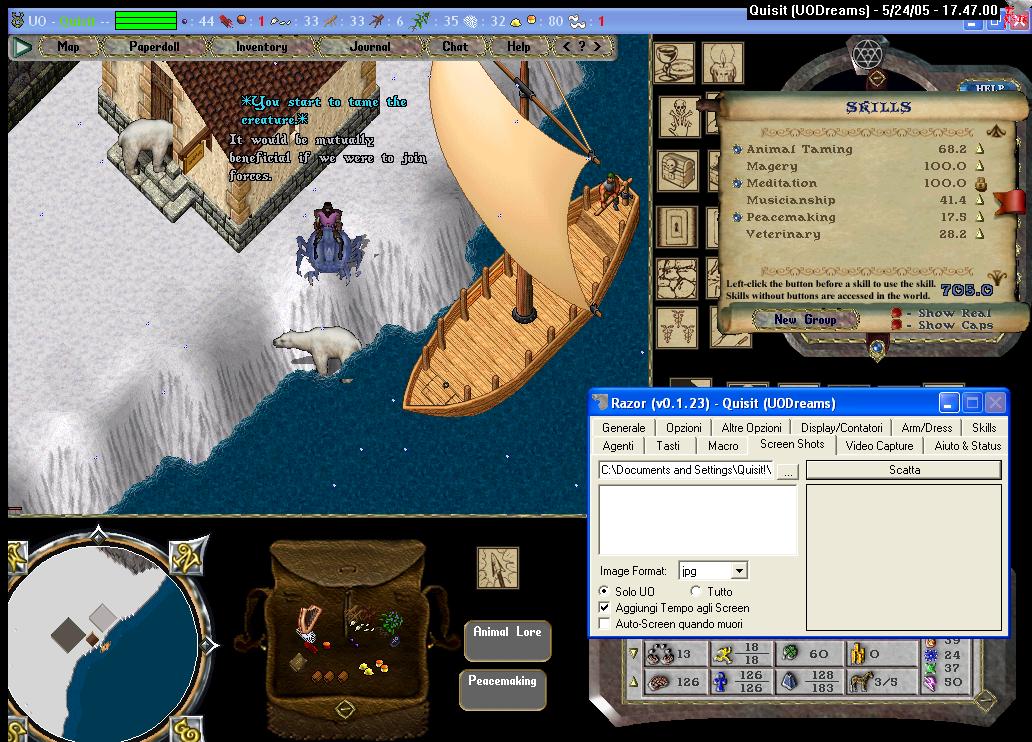Click the triple caduceus spell icon
Screen dimensions: 1032x742
click(x=677, y=327)
